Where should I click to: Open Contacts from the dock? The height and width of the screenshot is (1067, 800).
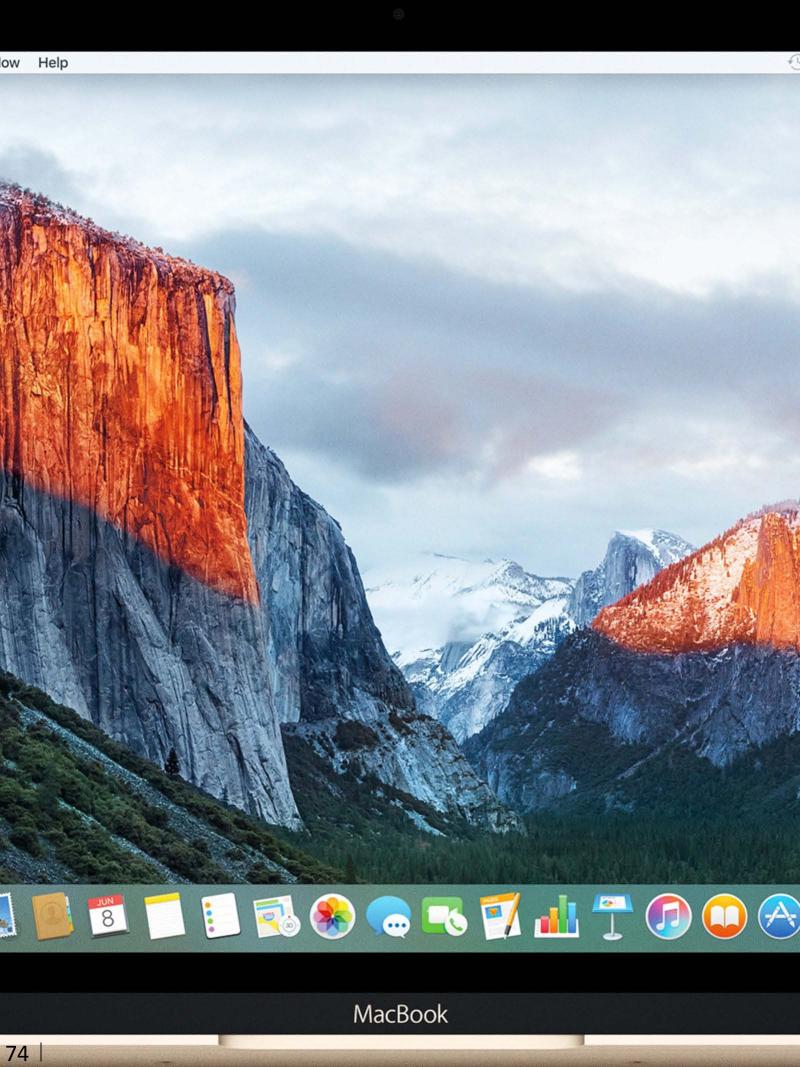pos(52,916)
